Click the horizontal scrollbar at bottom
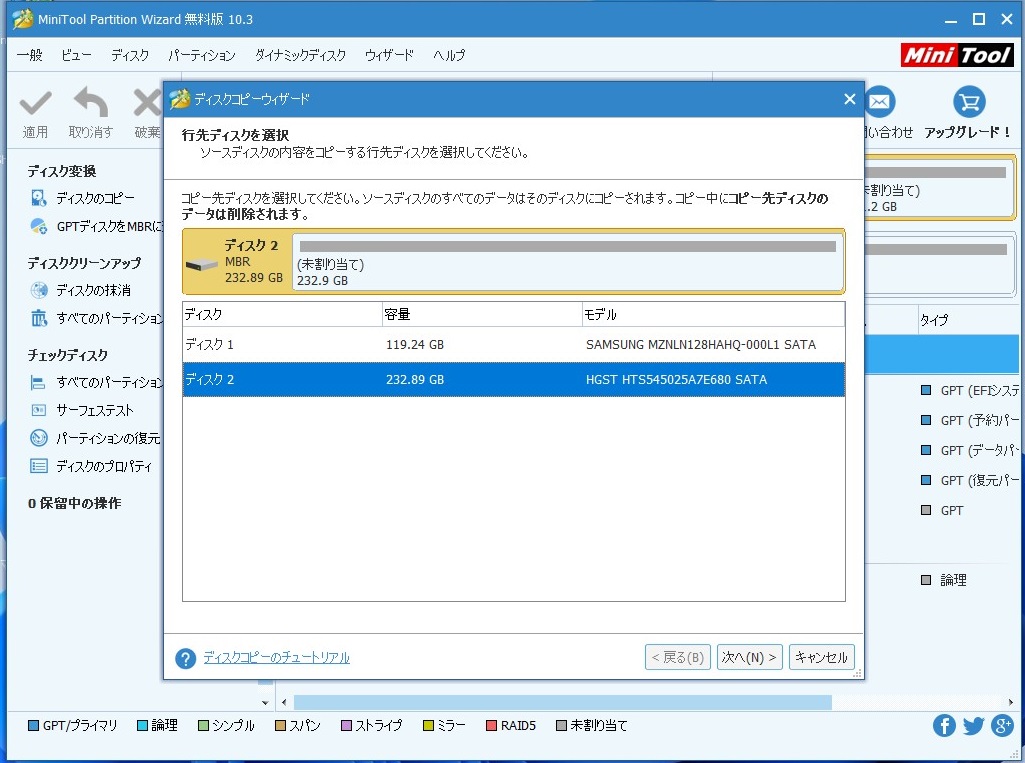The width and height of the screenshot is (1025, 763). (x=562, y=703)
